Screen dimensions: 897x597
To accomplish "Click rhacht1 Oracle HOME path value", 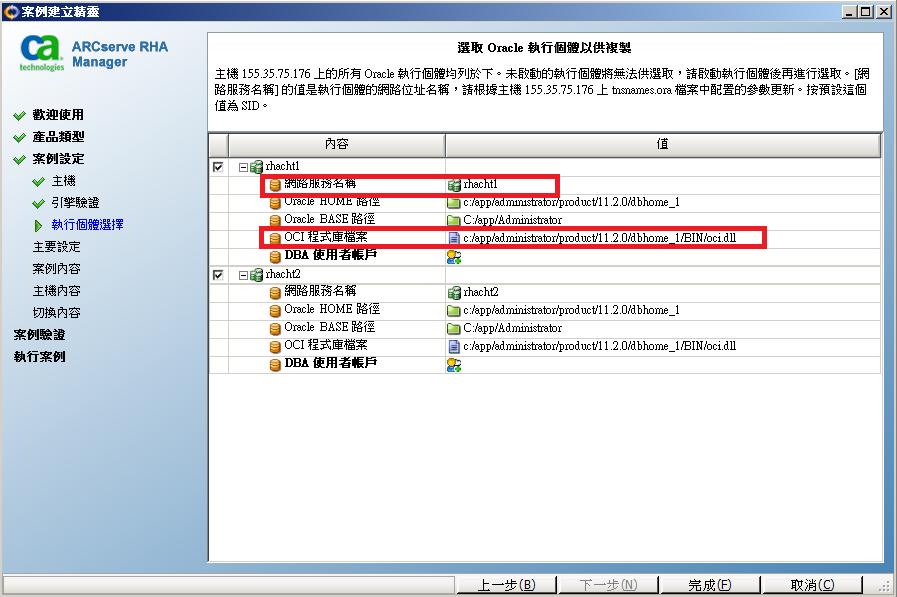I will [571, 202].
